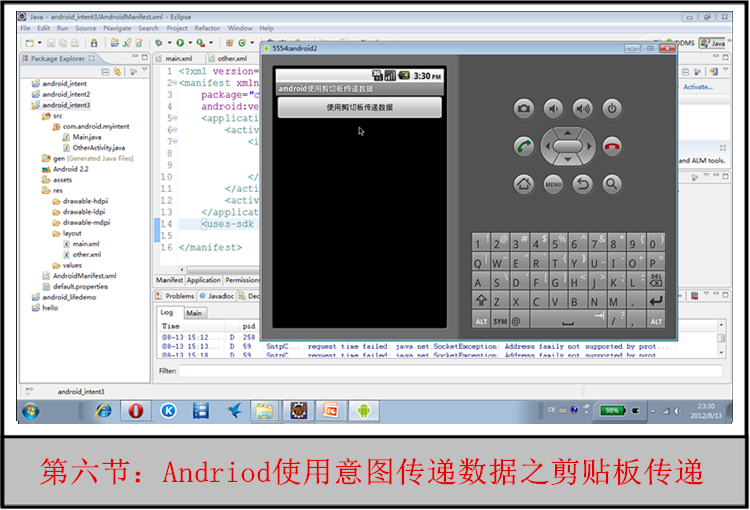Click the emulator volume down button
750x510 pixels.
553,109
